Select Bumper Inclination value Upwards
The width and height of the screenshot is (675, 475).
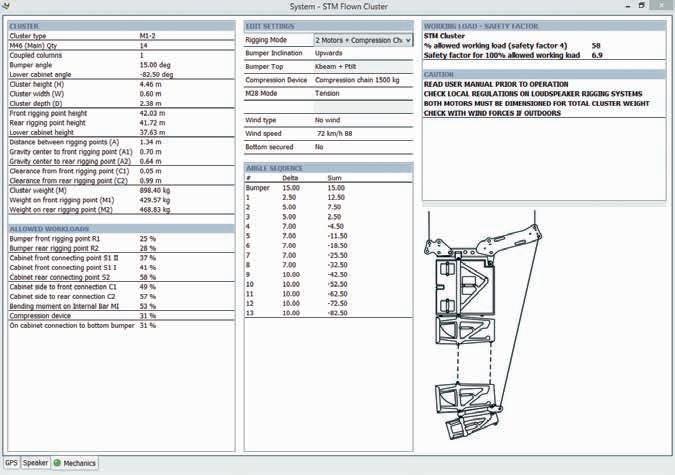[x=328, y=53]
